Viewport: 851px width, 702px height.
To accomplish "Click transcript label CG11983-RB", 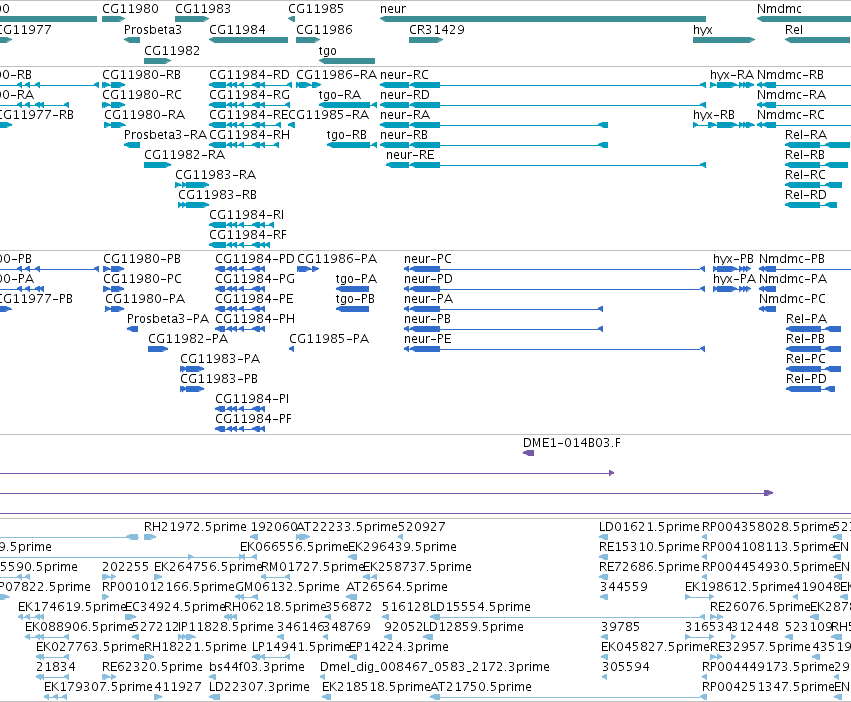I will pos(218,195).
